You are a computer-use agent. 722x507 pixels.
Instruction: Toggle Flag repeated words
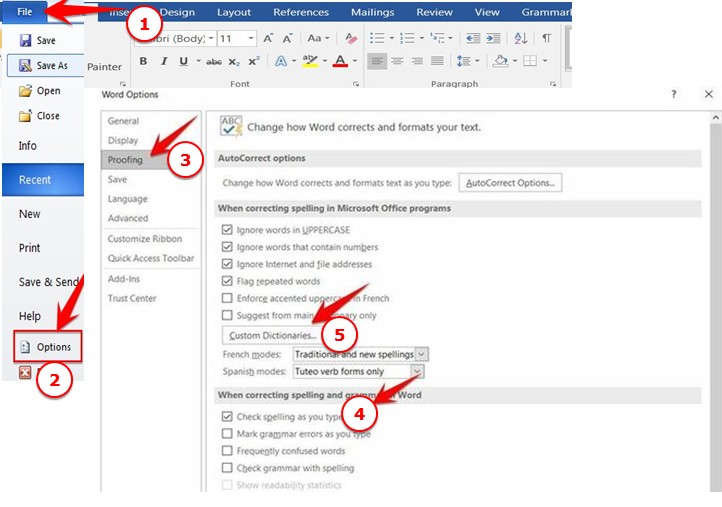click(x=227, y=281)
